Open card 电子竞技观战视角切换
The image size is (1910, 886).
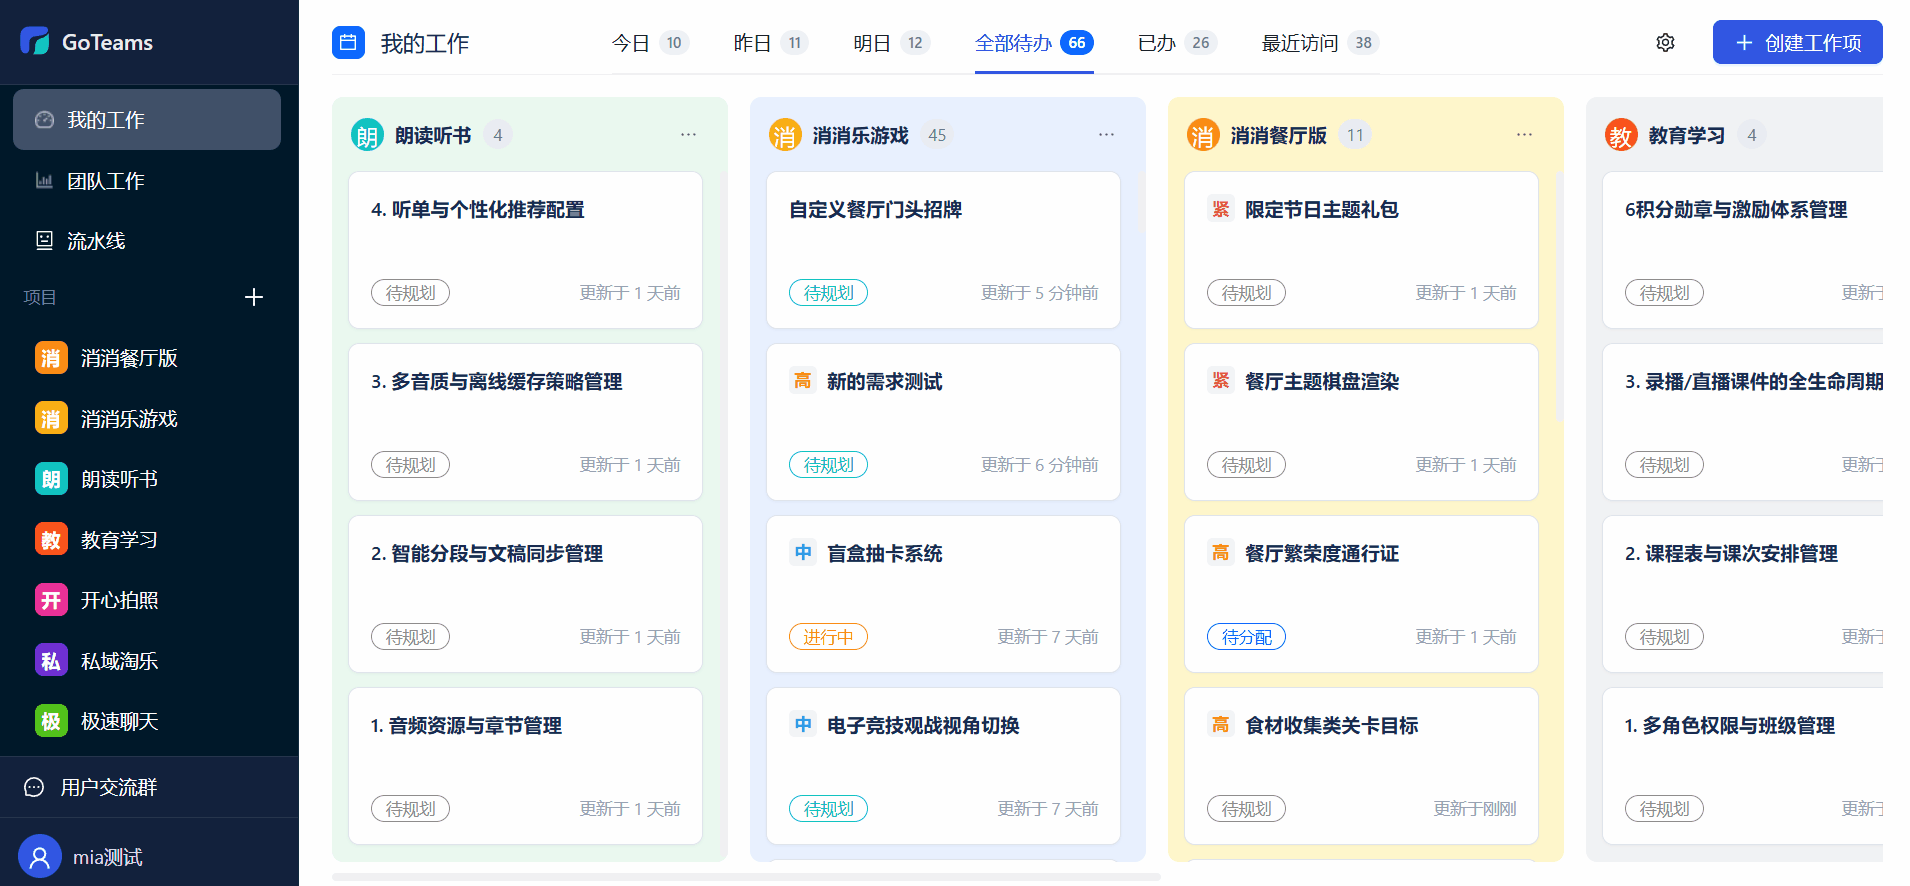(x=943, y=766)
